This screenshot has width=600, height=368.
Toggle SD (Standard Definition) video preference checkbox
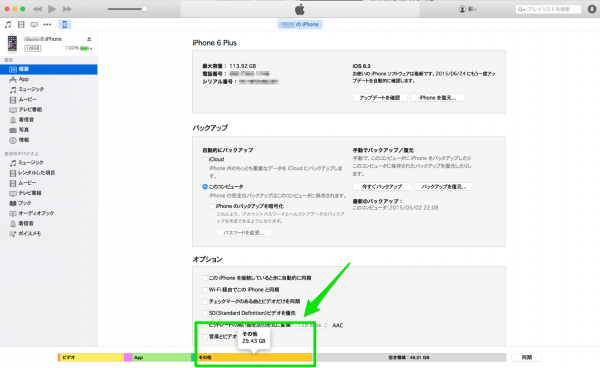click(x=205, y=313)
